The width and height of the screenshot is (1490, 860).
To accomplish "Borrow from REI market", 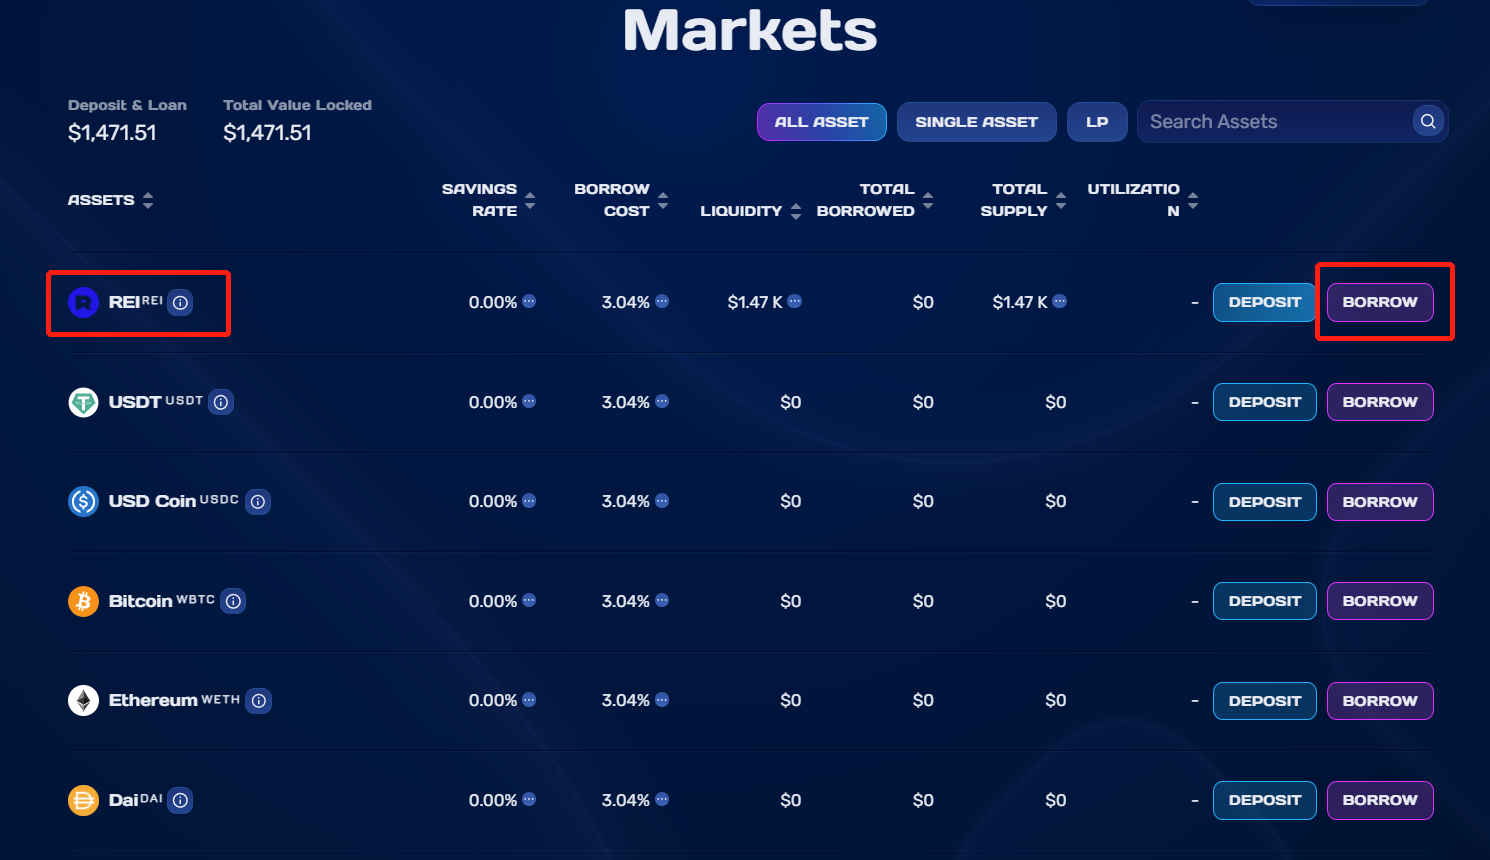I will tap(1380, 302).
